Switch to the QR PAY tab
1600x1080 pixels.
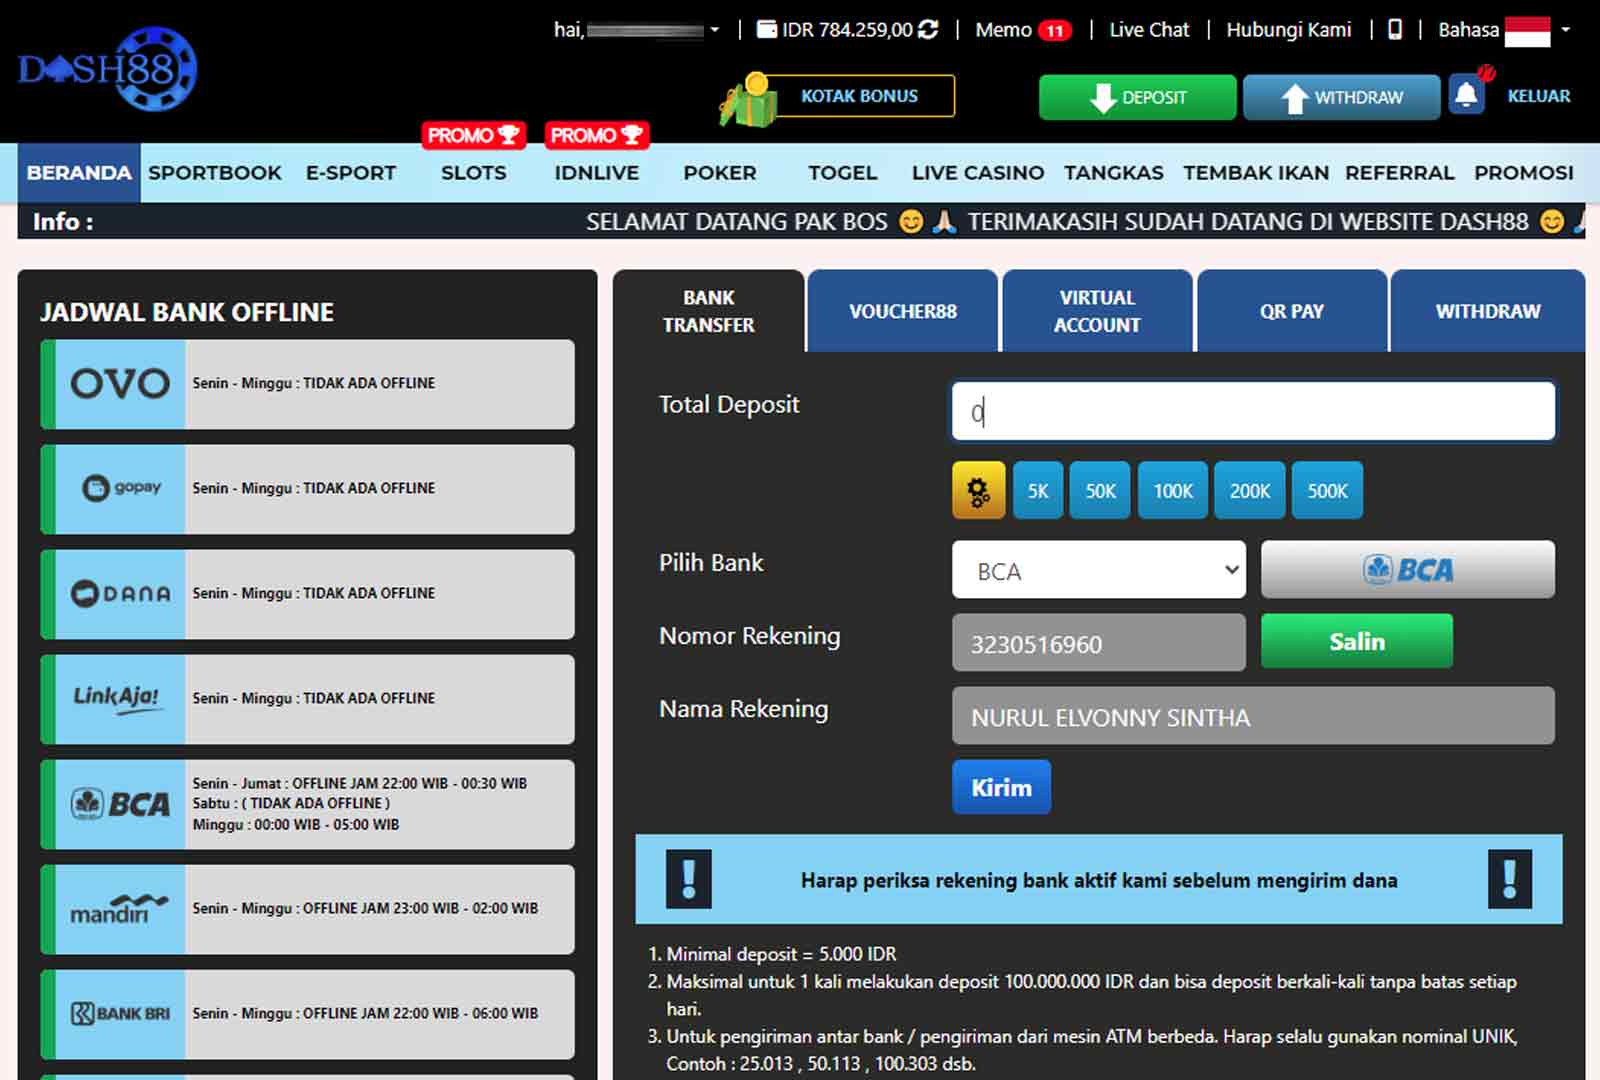[x=1291, y=311]
